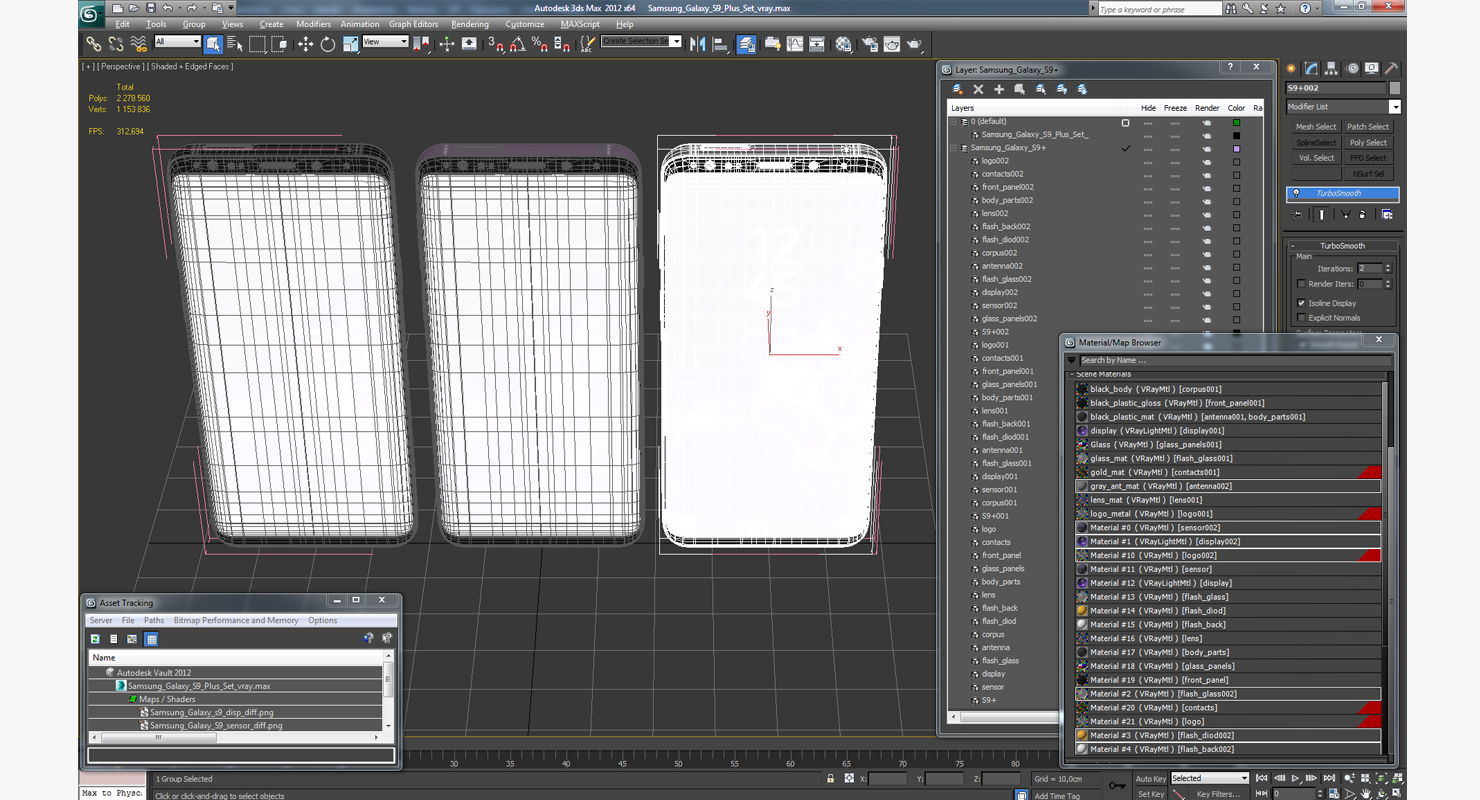Viewport: 1480px width, 800px height.
Task: Toggle the Angle Snap button
Action: tap(517, 44)
